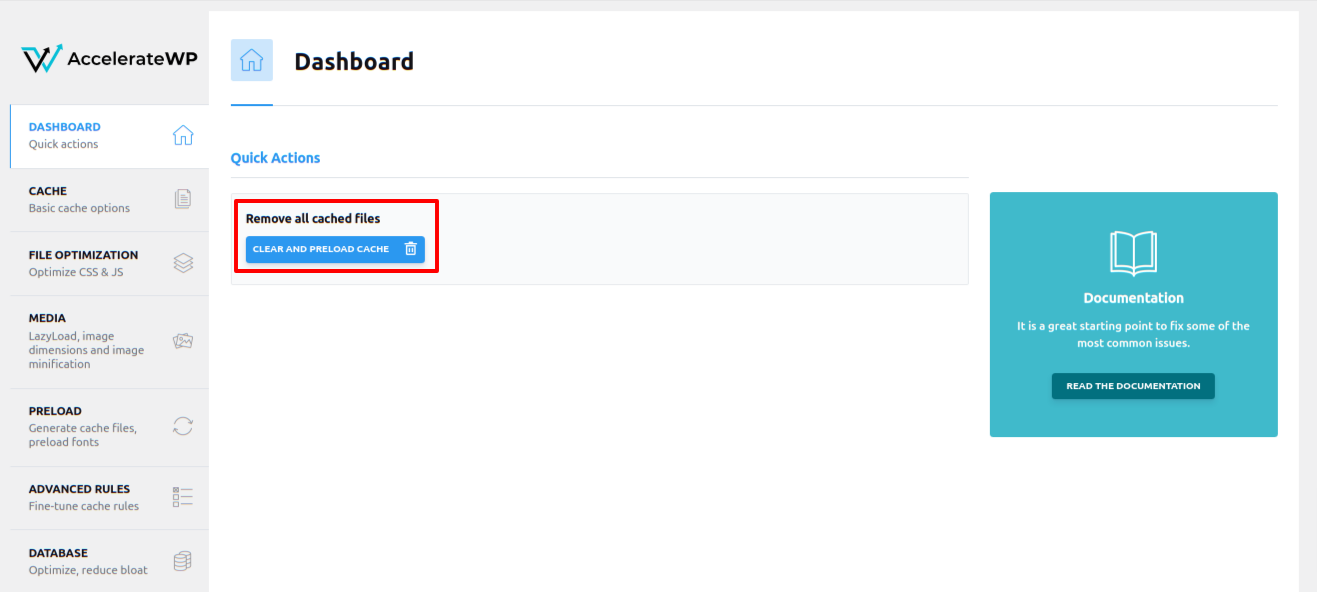Select Preload in the sidebar
Viewport: 1317px width, 592px height.
tap(109, 427)
